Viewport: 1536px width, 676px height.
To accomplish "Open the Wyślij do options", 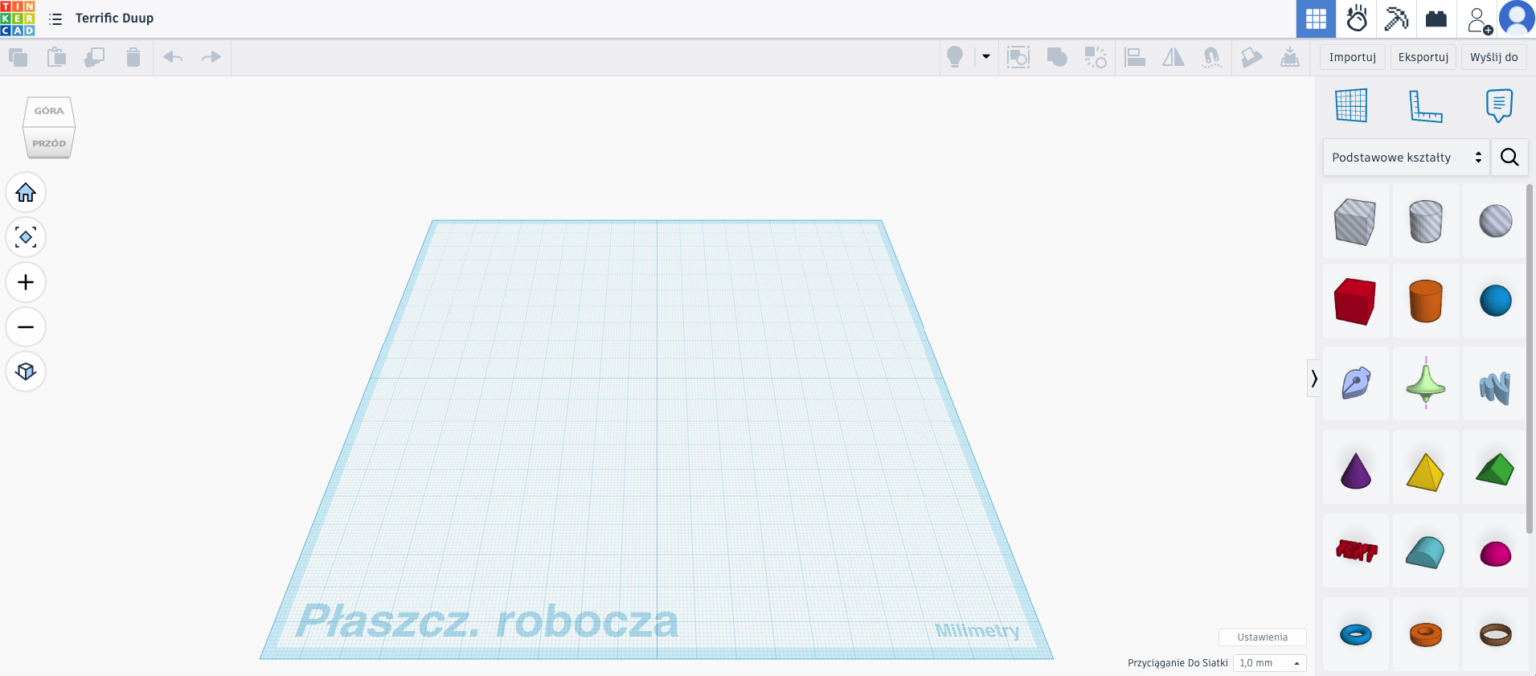I will 1493,57.
